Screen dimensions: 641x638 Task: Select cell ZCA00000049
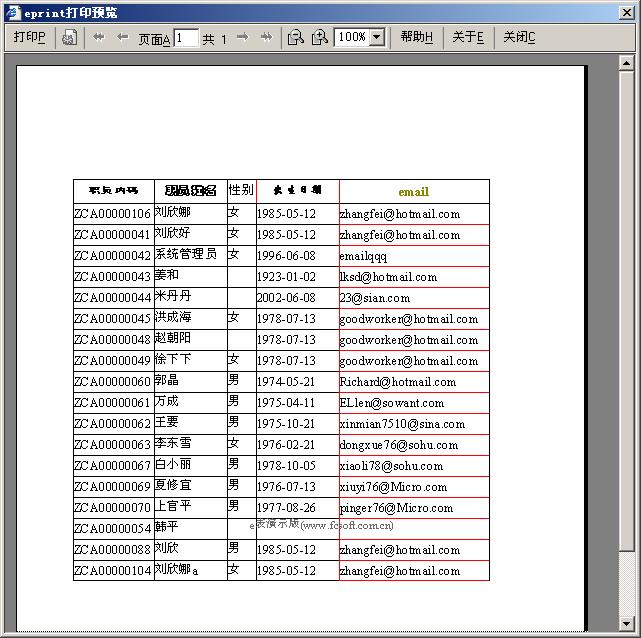[x=114, y=361]
